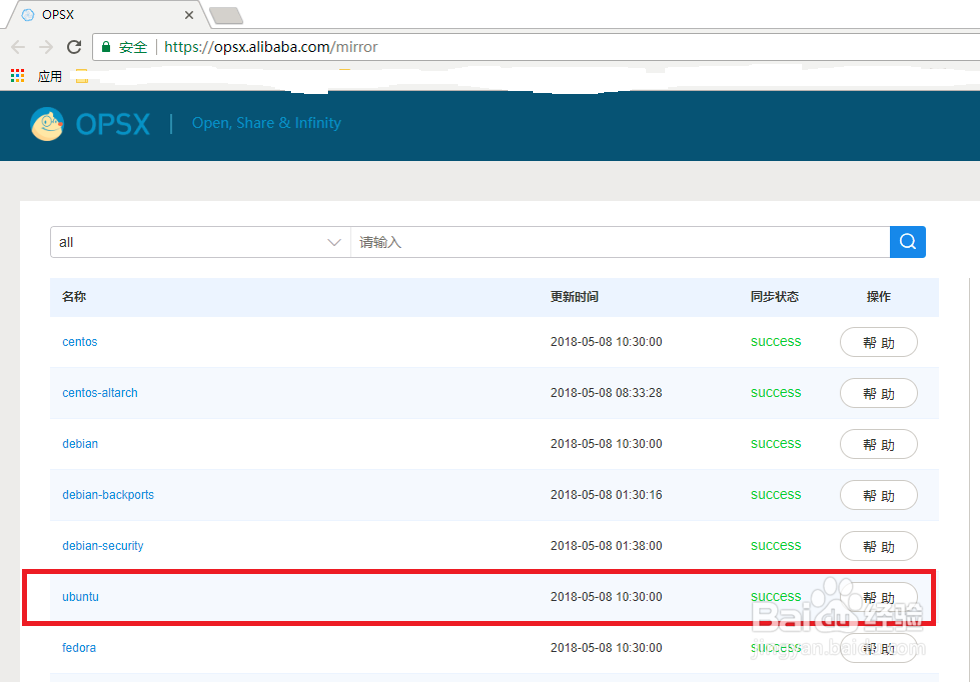Expand the 'all' category dropdown
Image resolution: width=980 pixels, height=682 pixels.
200,242
